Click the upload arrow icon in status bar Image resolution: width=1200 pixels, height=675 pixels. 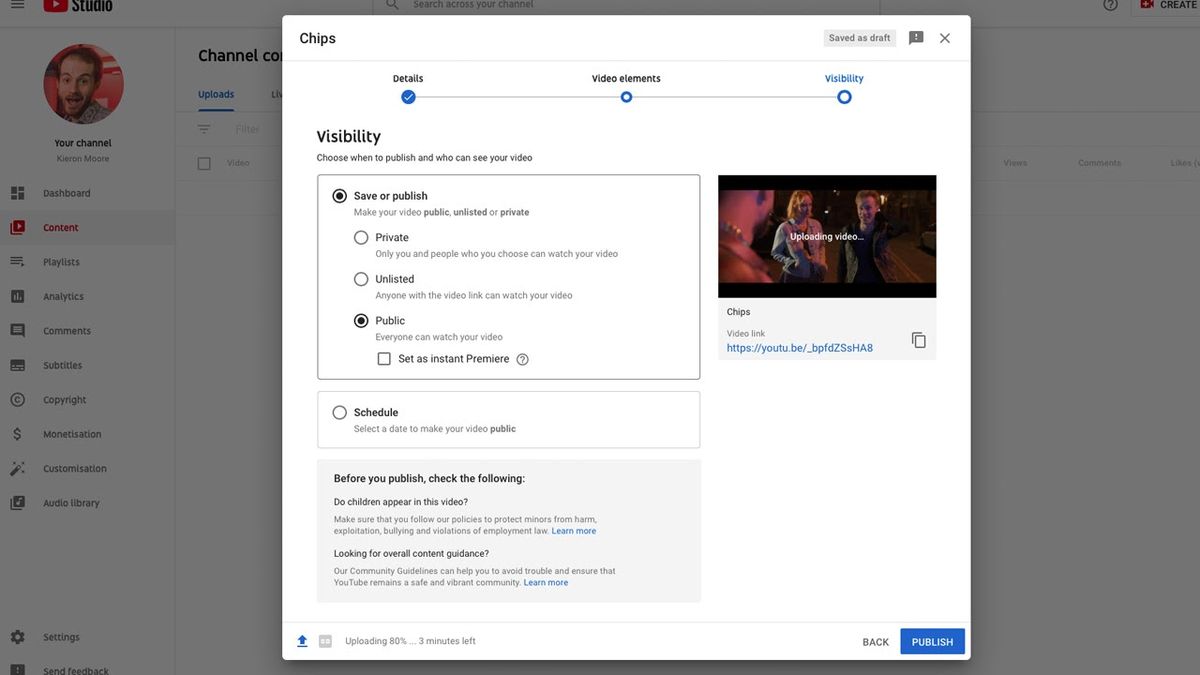click(x=302, y=640)
